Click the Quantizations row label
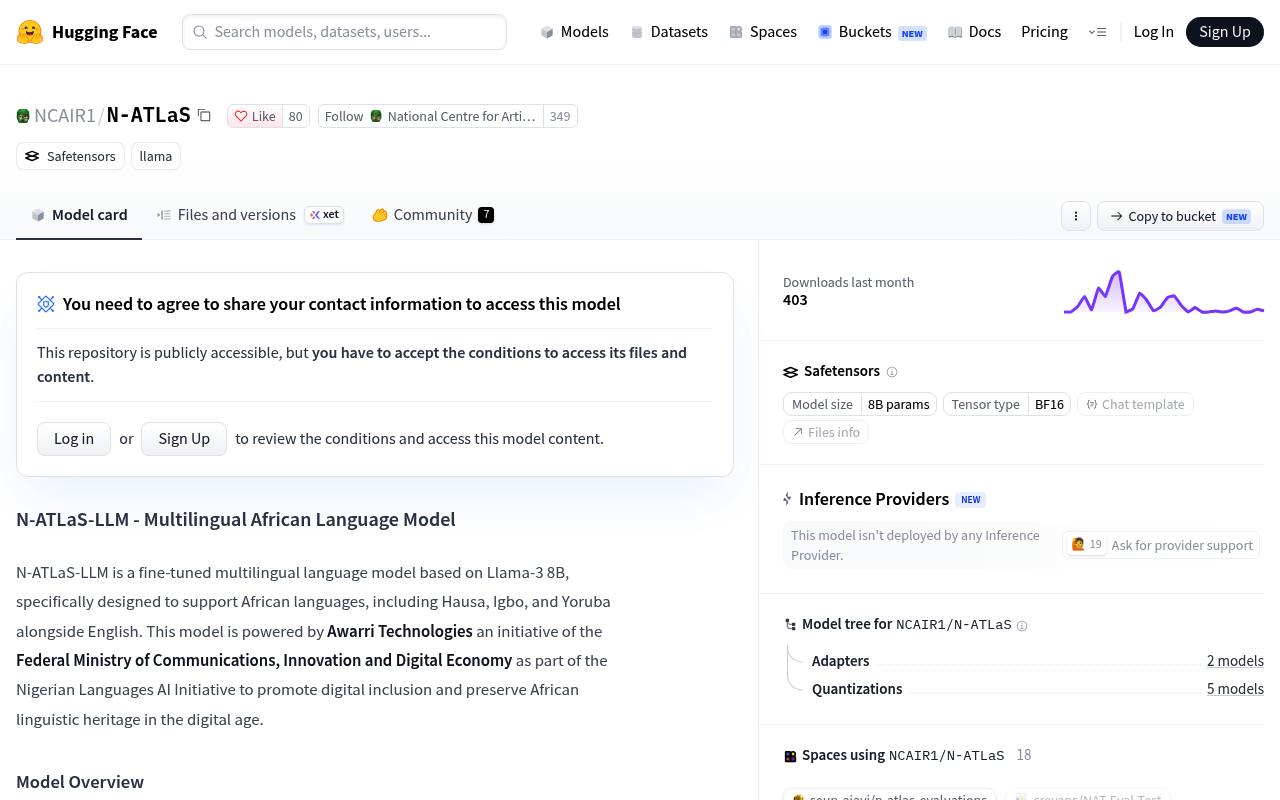The image size is (1280, 800). [x=857, y=689]
